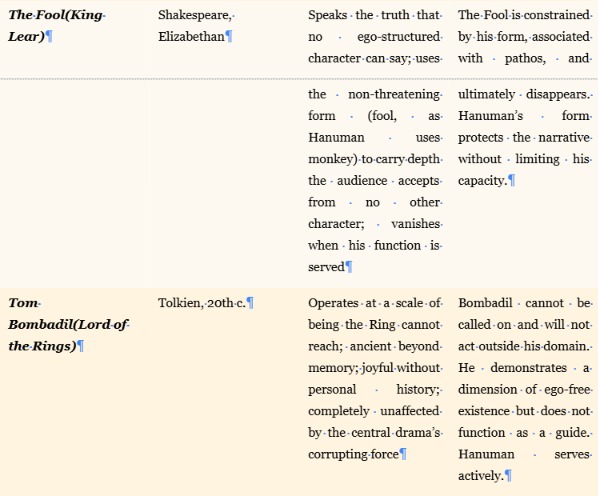Viewport: 598px width, 496px height.
Task: Click the text 'Bombadil cannot be'
Action: [524, 303]
